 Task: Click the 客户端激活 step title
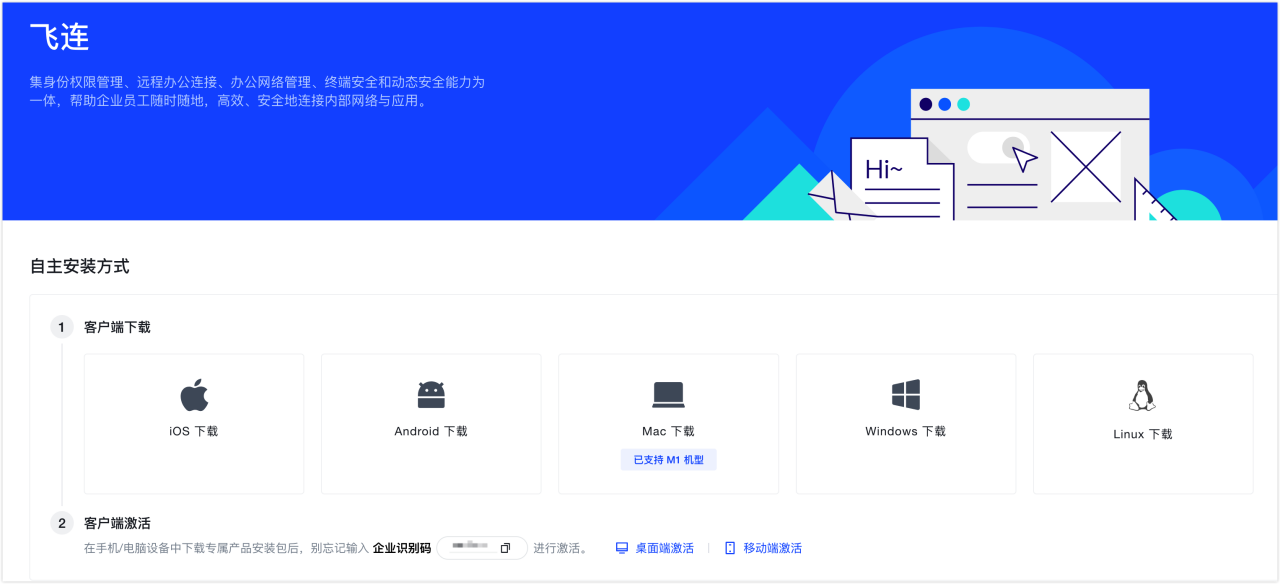pyautogui.click(x=117, y=523)
